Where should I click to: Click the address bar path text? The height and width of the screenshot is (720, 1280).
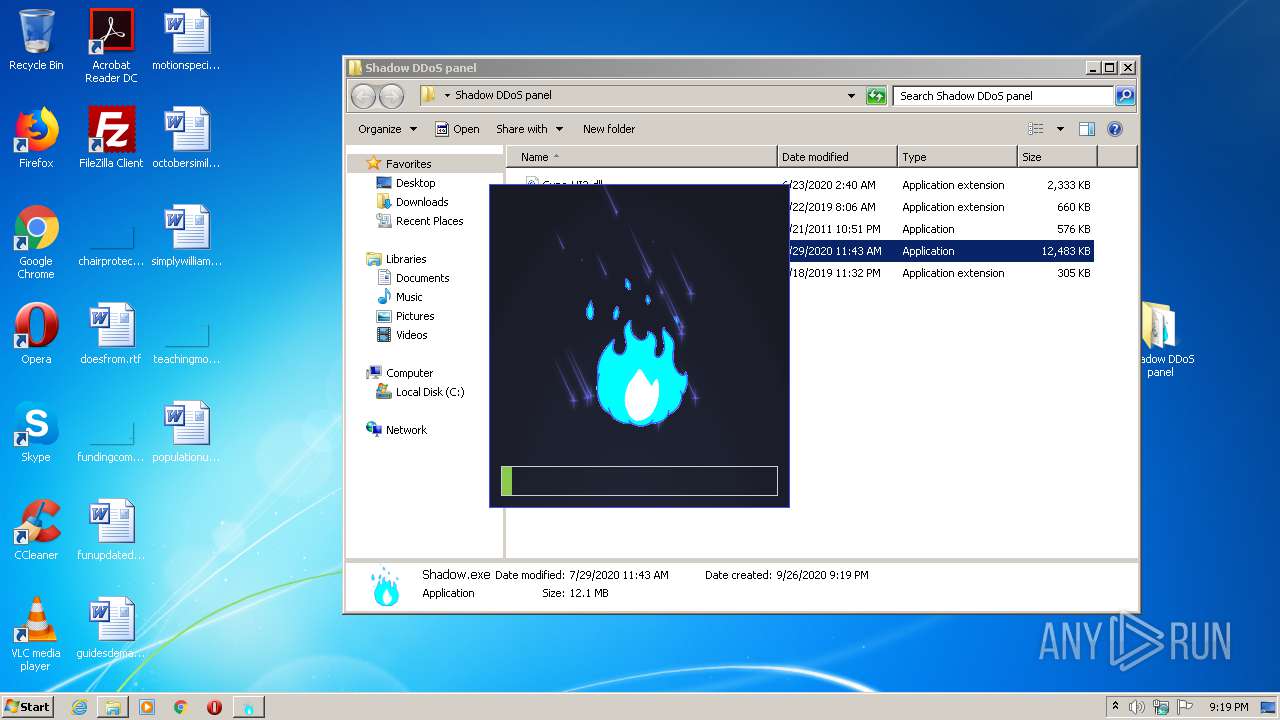pyautogui.click(x=503, y=96)
